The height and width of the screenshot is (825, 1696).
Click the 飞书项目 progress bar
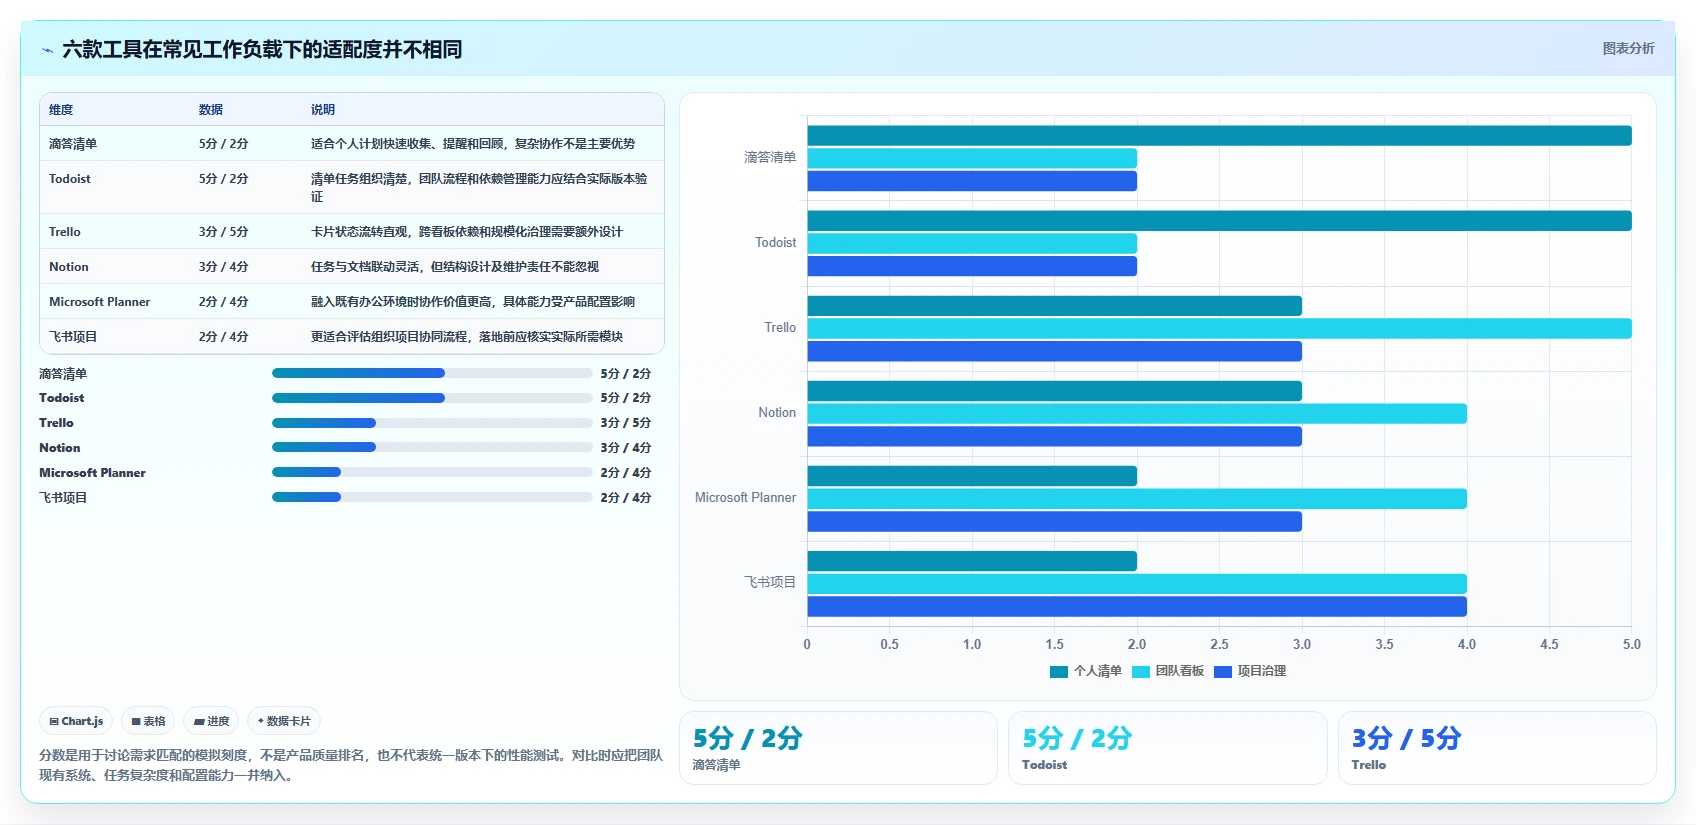[432, 497]
